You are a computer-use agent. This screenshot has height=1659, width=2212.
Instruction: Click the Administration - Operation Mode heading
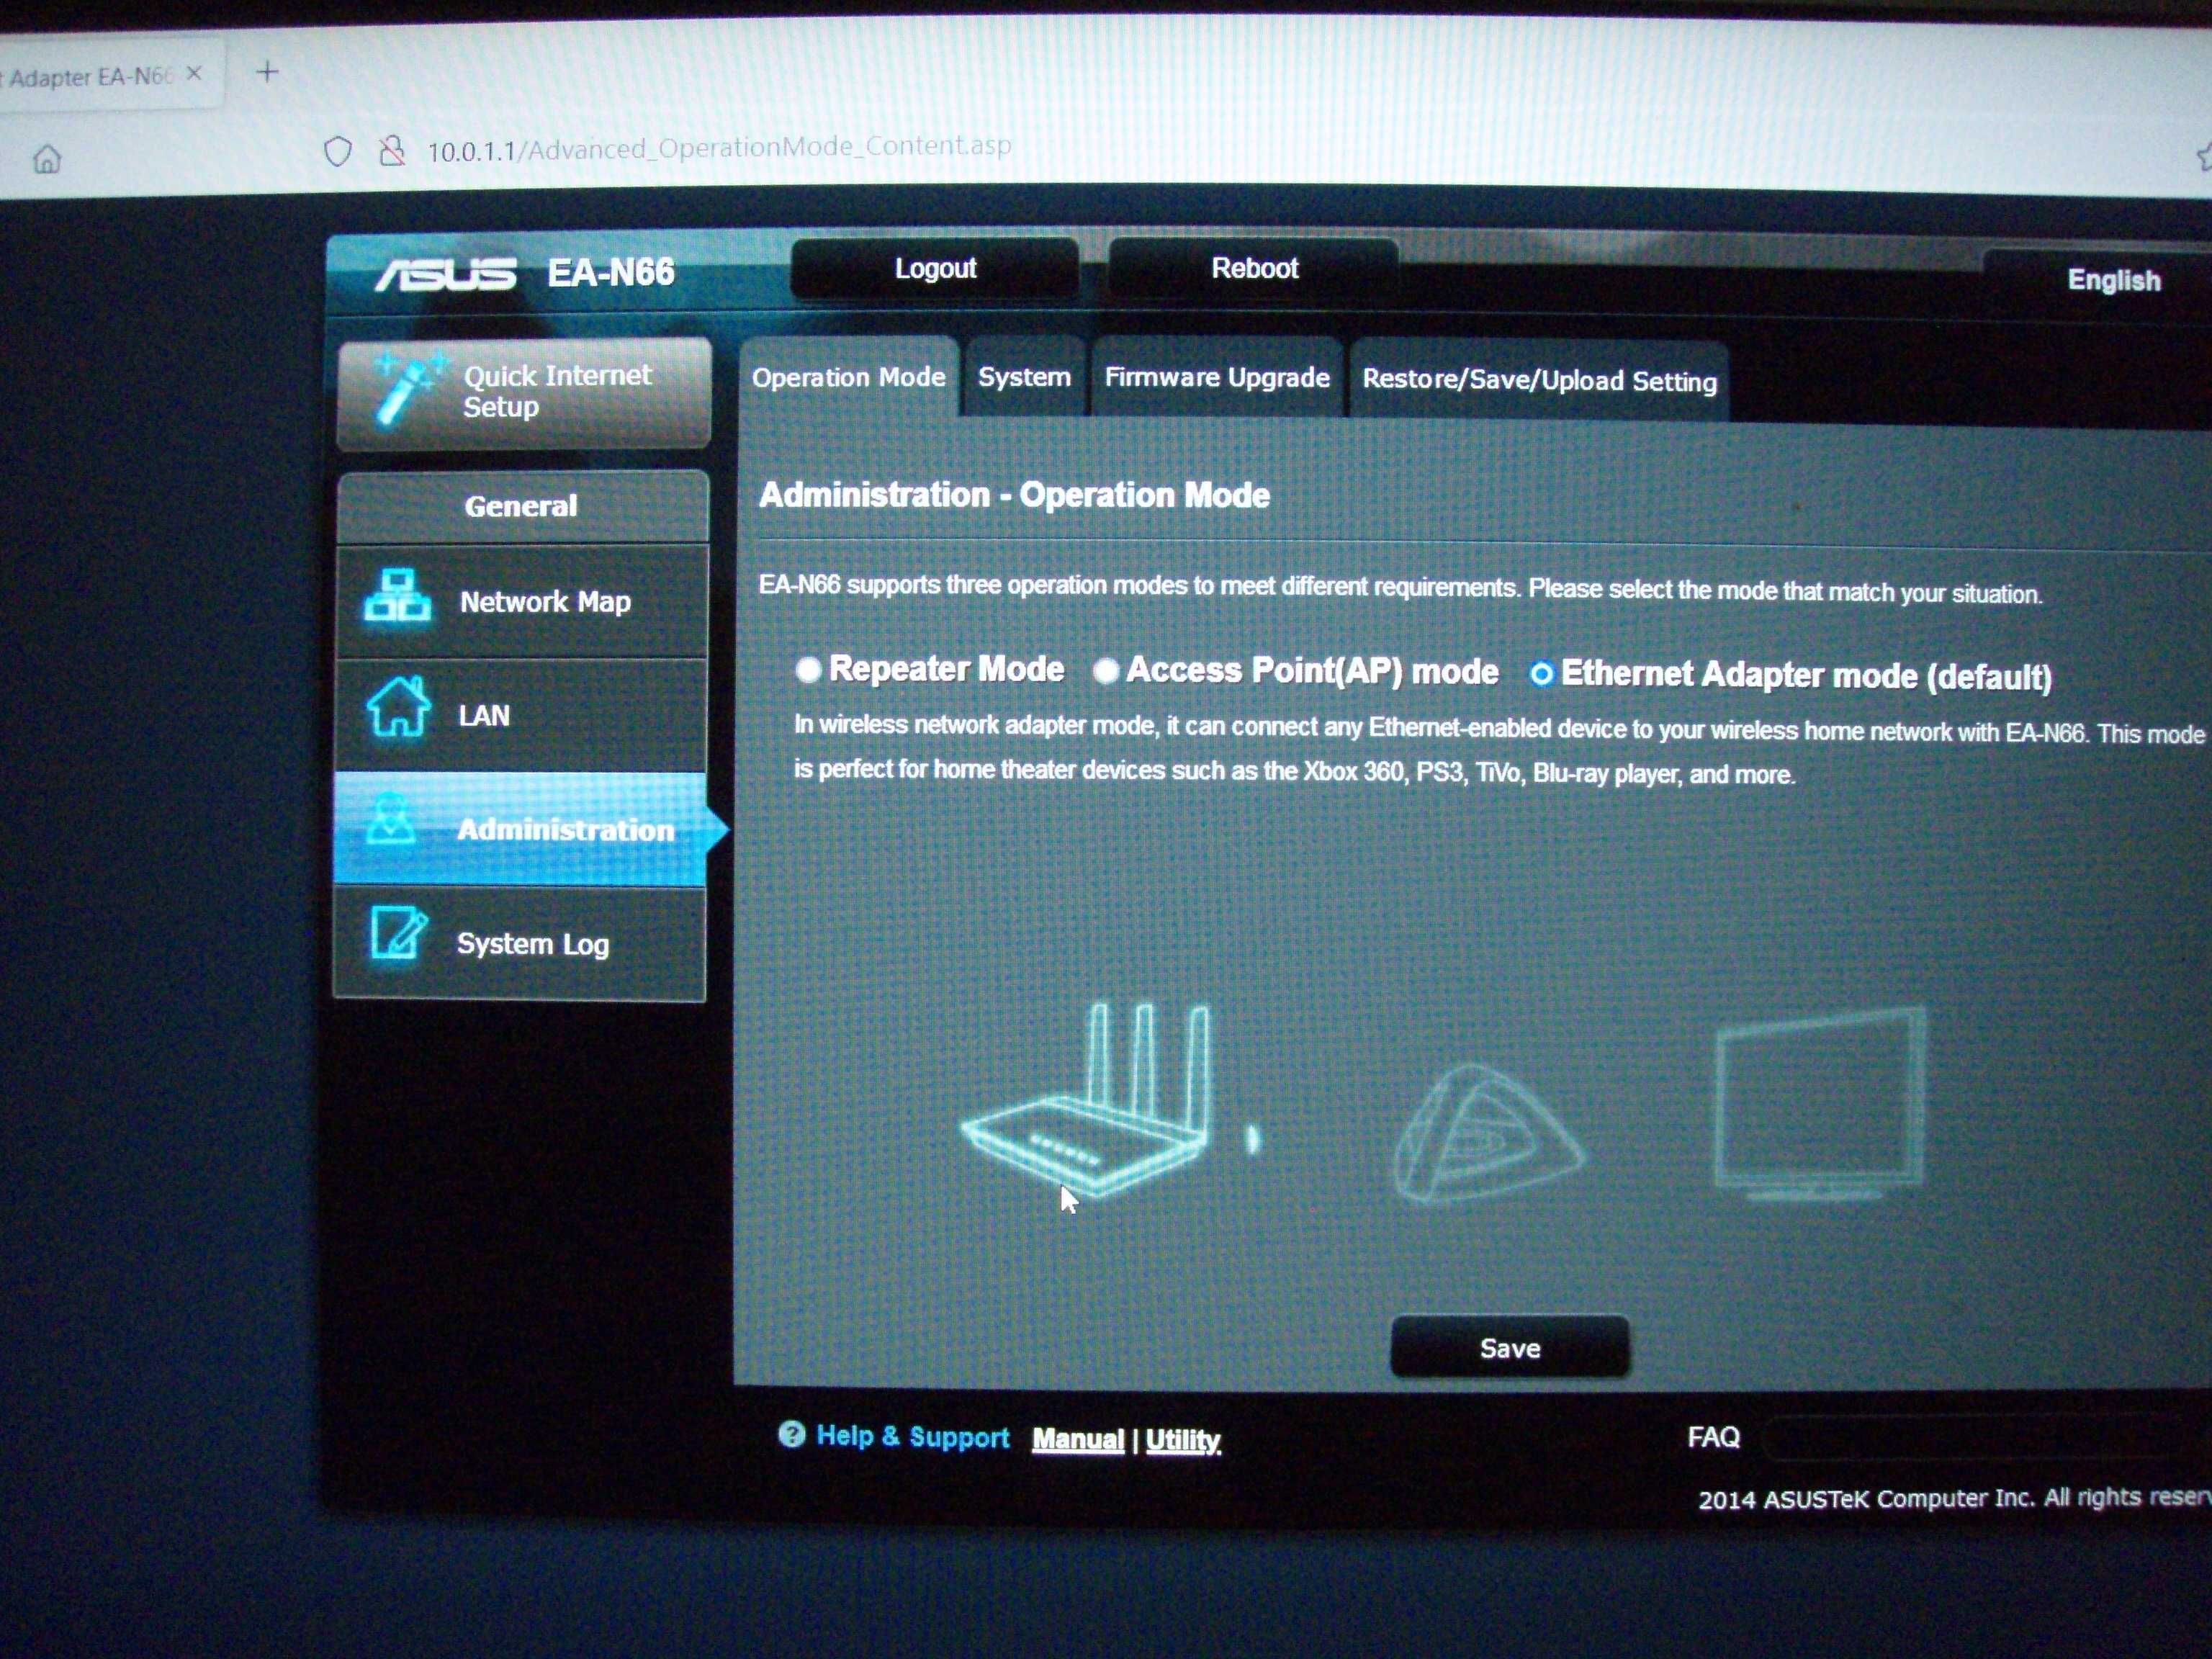pyautogui.click(x=1014, y=495)
